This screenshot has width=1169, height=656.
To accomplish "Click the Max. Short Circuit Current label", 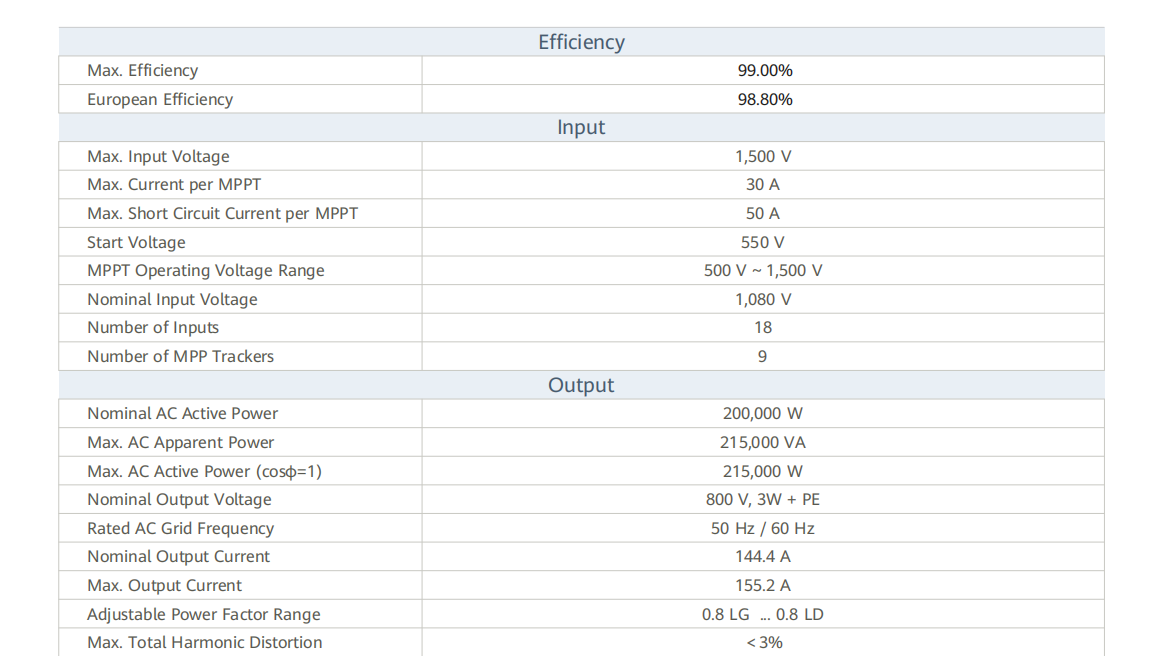I will coord(222,214).
